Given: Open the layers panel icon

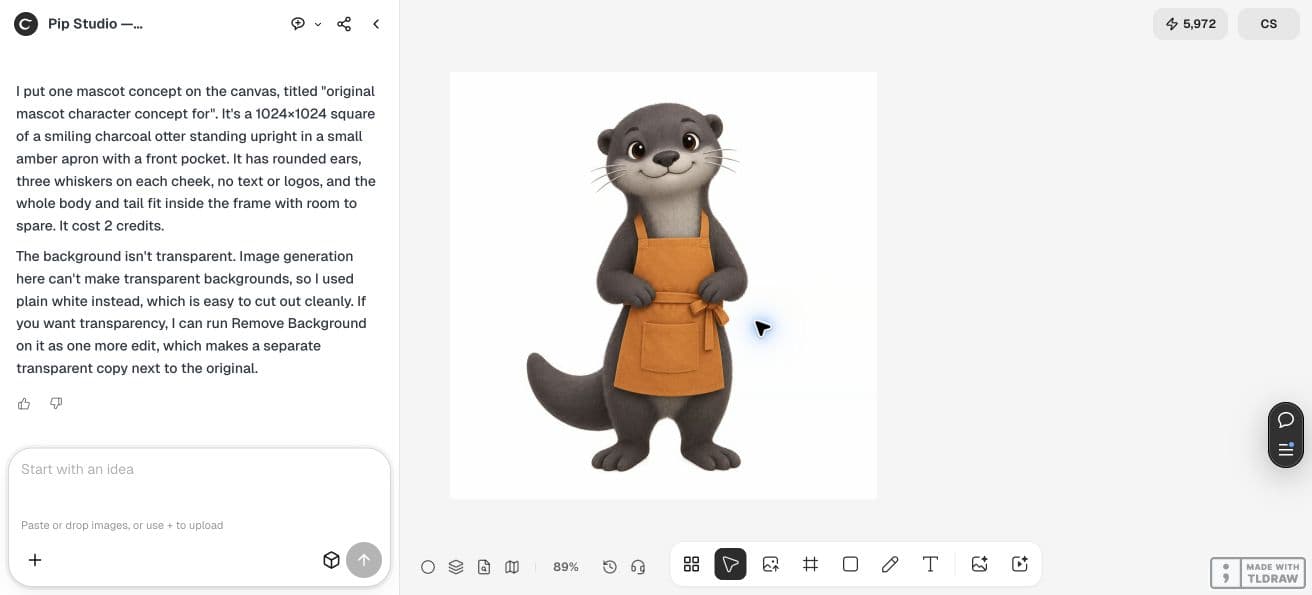Looking at the screenshot, I should pyautogui.click(x=456, y=567).
